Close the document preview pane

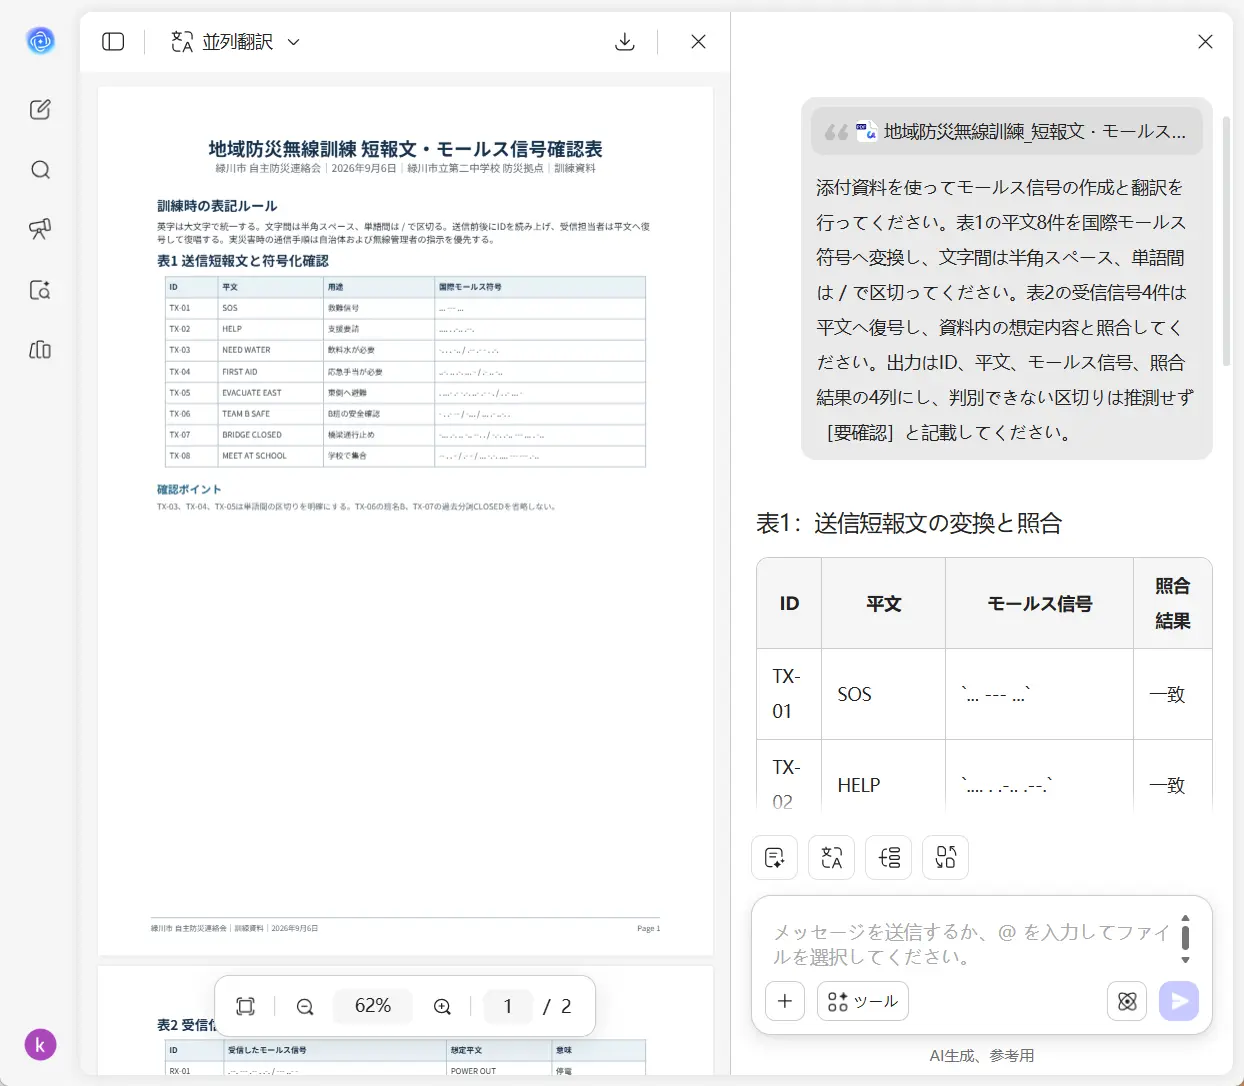click(x=698, y=42)
